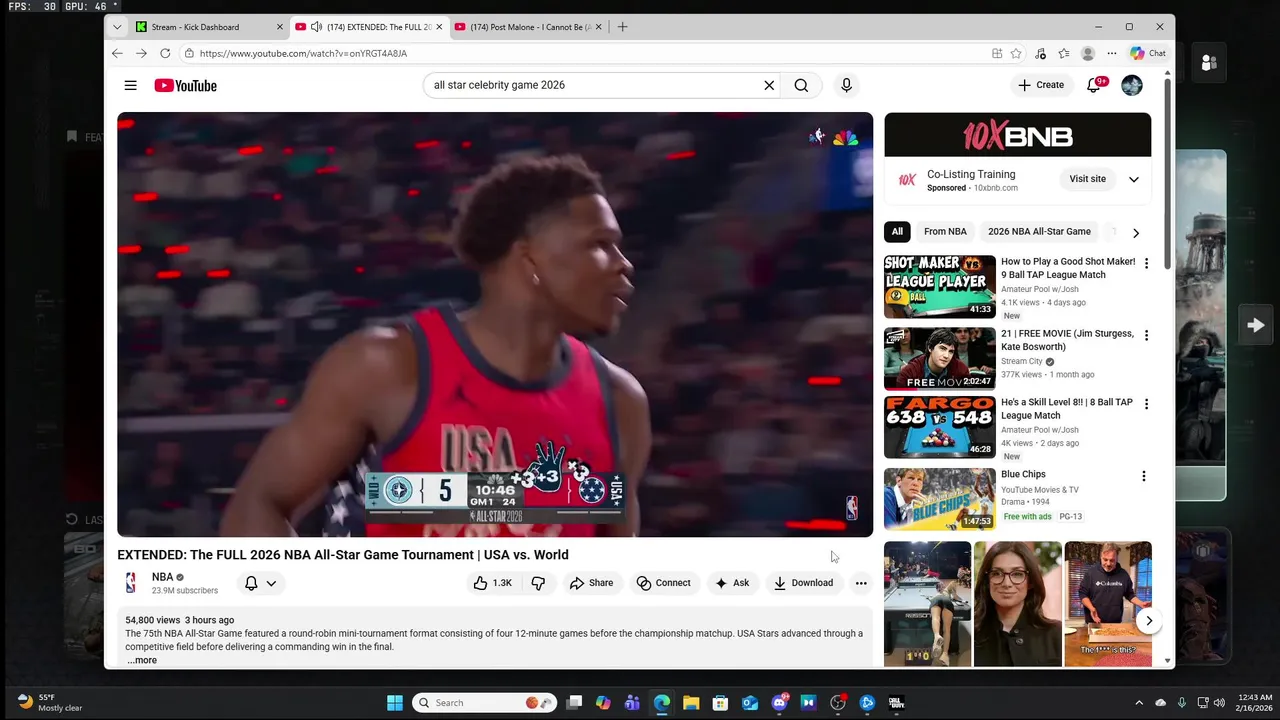Open Blue Chips movie thumbnail
This screenshot has width=1280, height=720.
[940, 499]
